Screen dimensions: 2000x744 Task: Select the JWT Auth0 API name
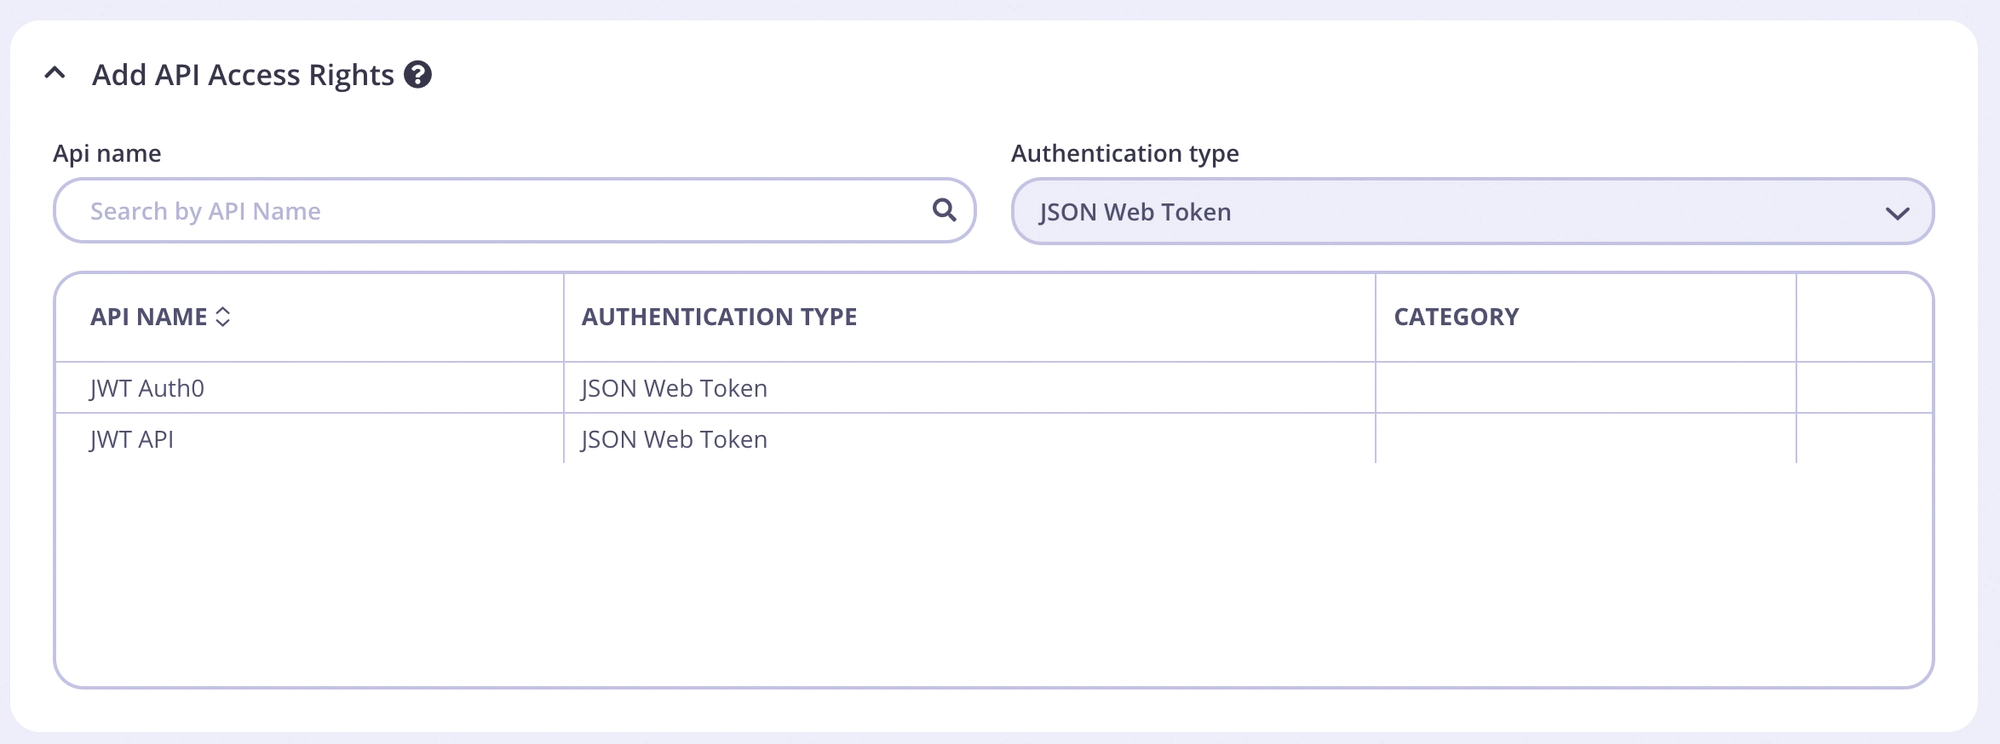tap(147, 388)
